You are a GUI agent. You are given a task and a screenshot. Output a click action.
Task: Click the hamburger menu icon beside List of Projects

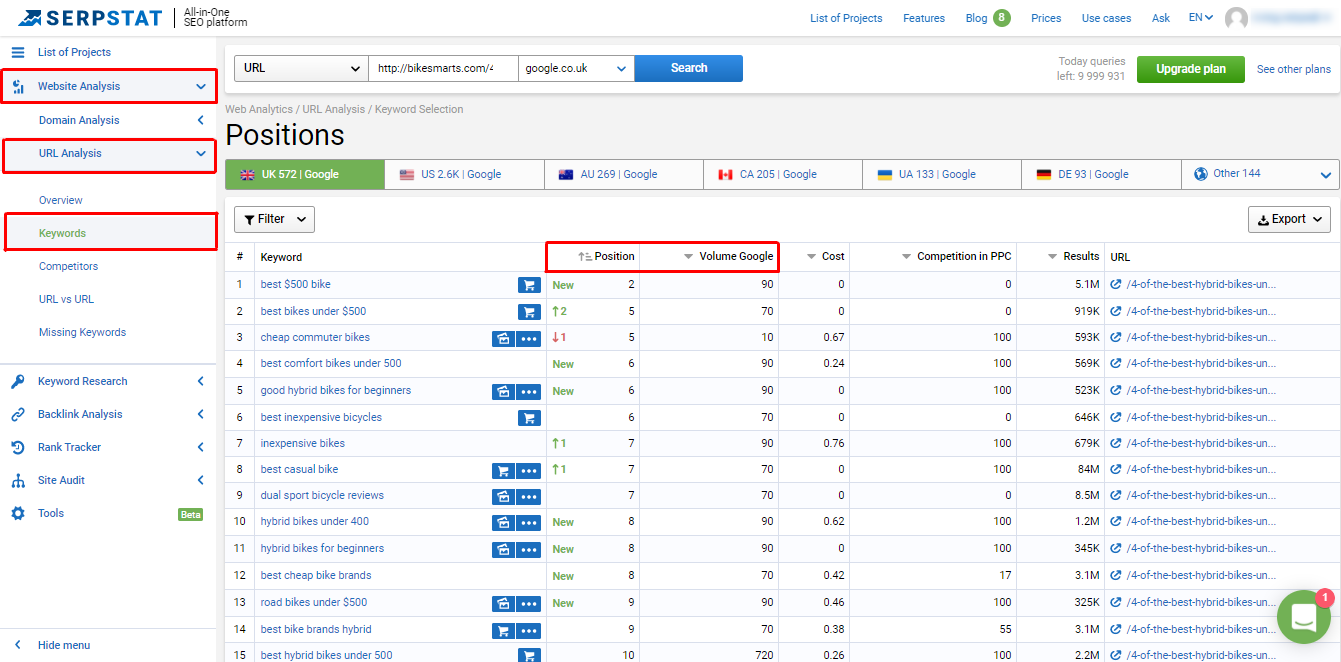point(18,52)
